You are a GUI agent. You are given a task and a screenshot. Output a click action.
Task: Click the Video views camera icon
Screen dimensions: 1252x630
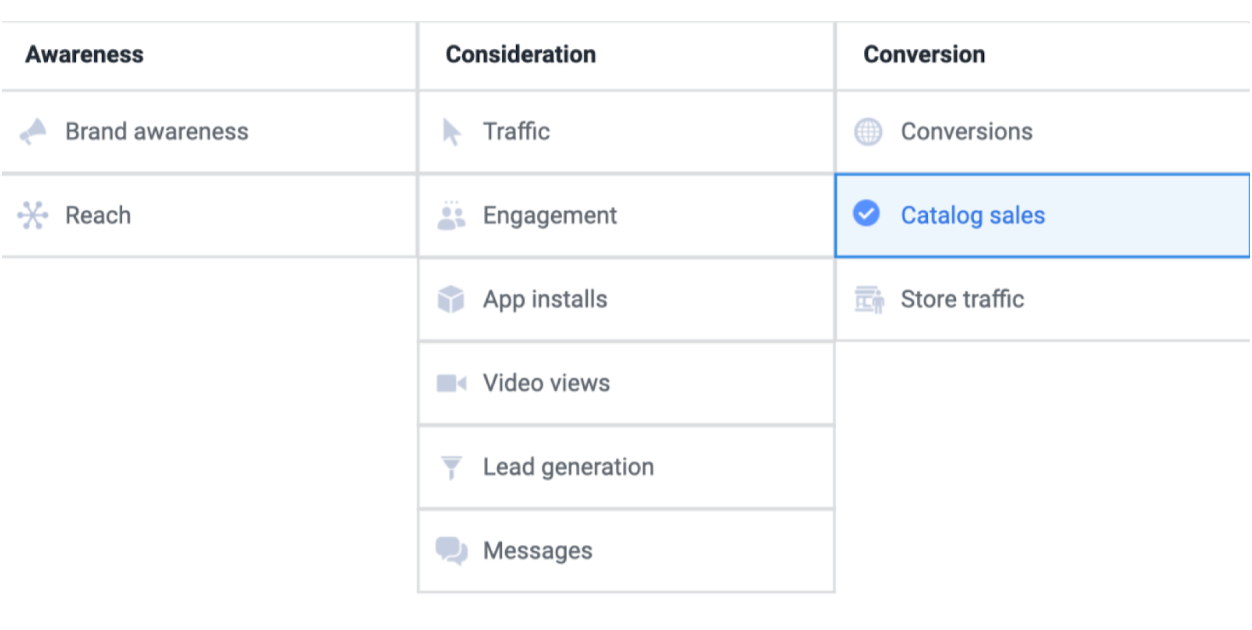[x=452, y=383]
